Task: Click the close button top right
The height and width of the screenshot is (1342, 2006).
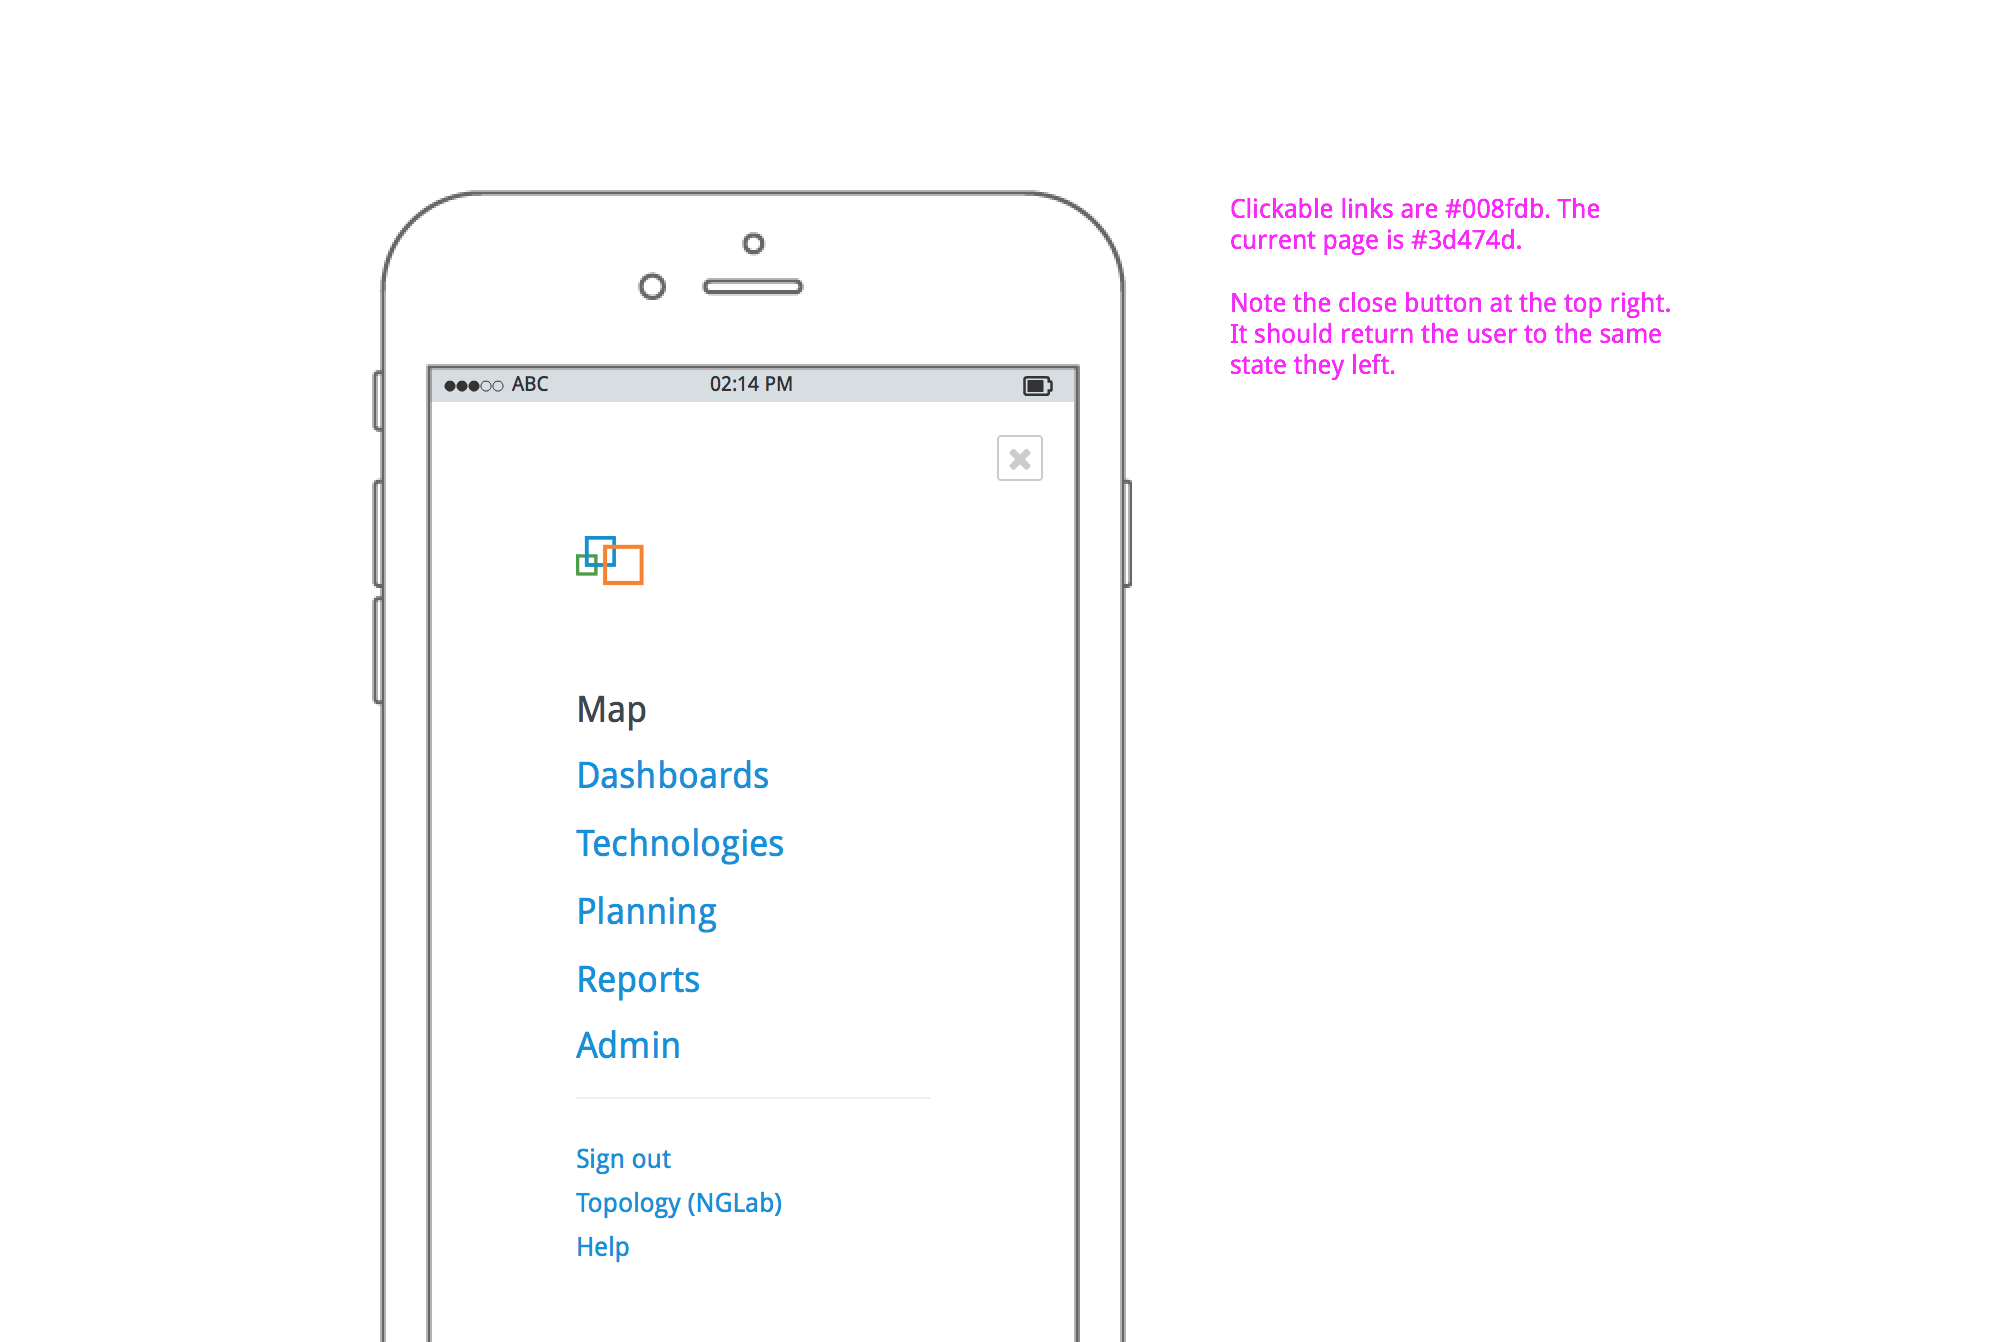Action: (x=1018, y=460)
